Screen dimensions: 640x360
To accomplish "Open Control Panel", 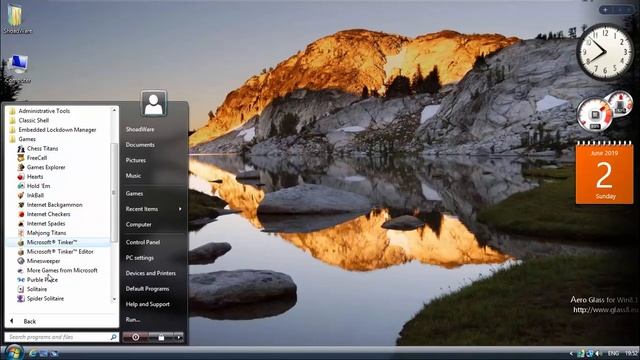I will click(x=143, y=242).
